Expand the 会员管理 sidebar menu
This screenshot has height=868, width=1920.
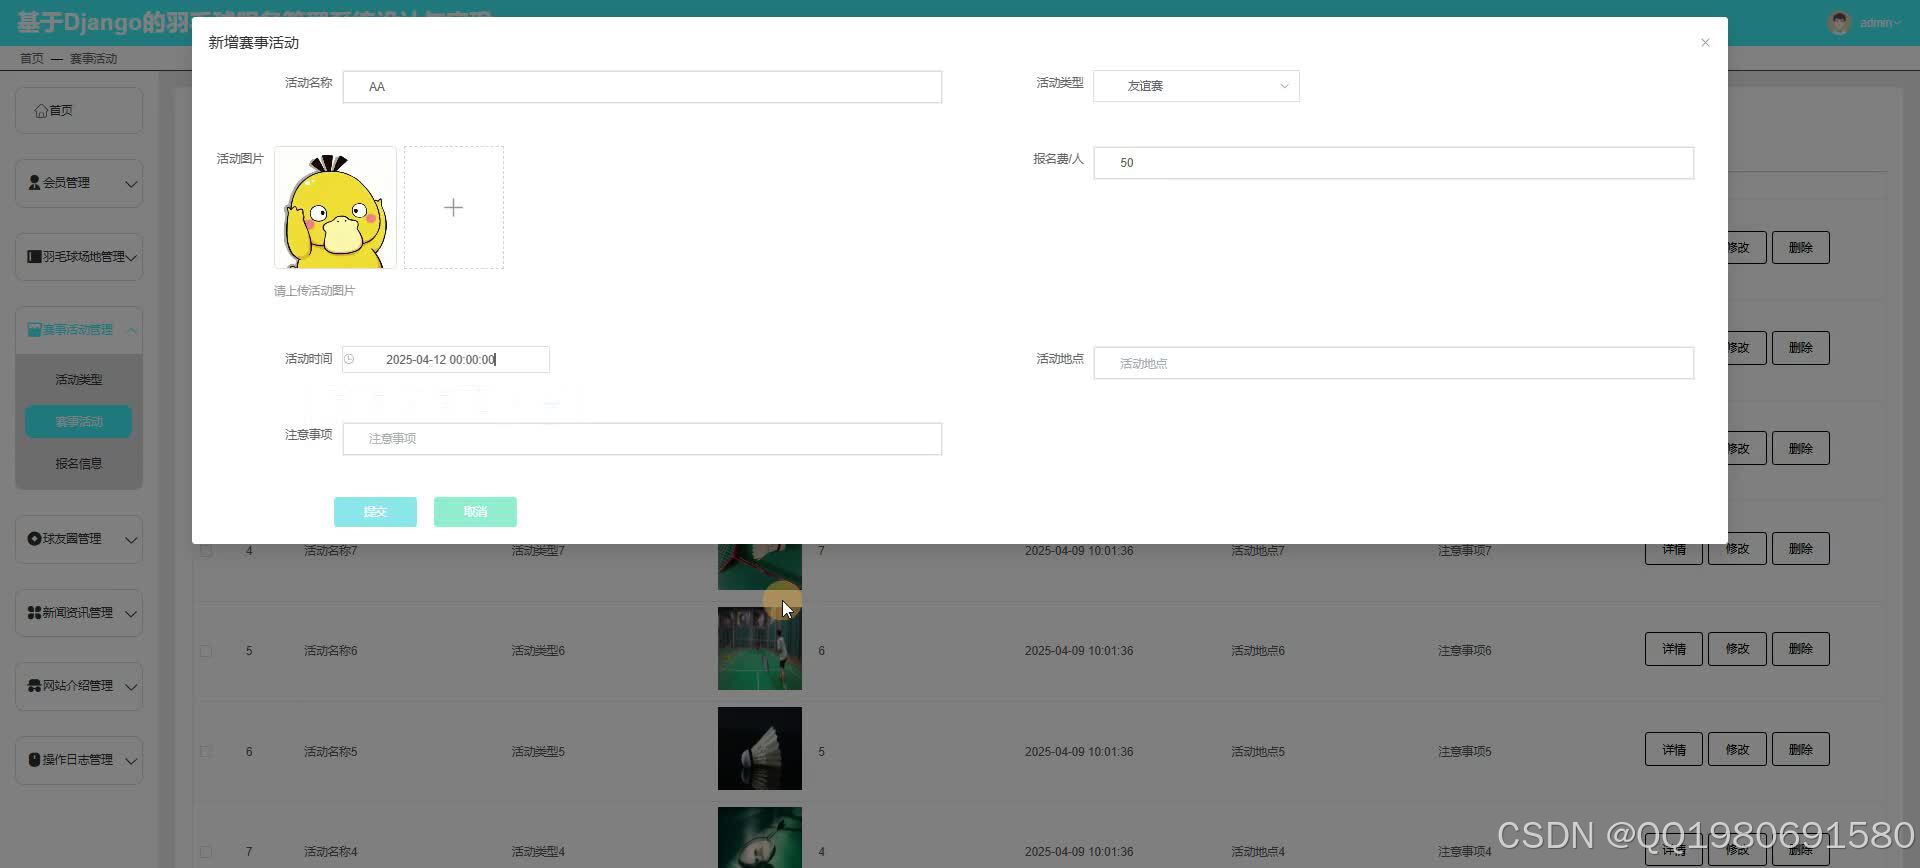pos(79,184)
